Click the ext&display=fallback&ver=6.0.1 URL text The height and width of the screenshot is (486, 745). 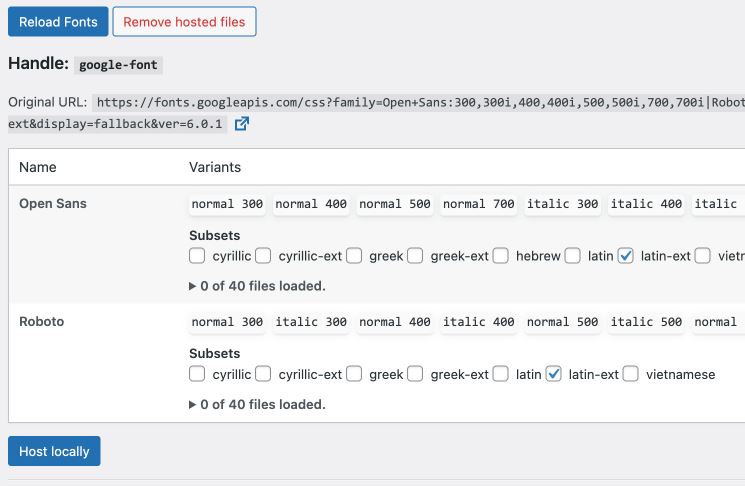117,124
